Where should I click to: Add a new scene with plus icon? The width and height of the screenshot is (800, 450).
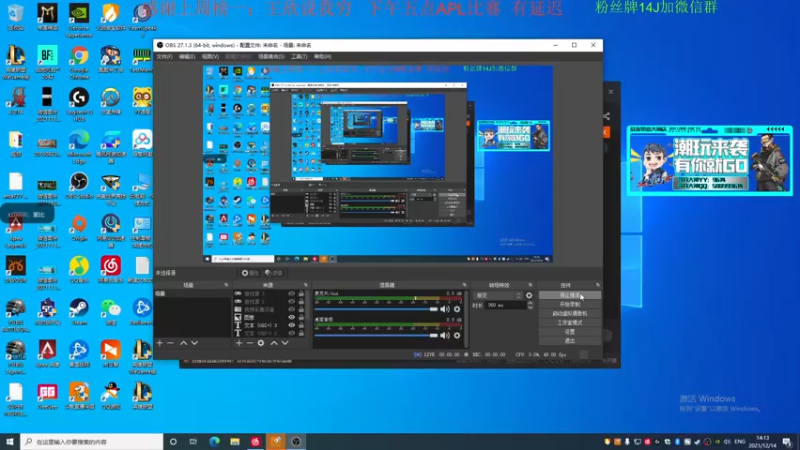pyautogui.click(x=160, y=343)
